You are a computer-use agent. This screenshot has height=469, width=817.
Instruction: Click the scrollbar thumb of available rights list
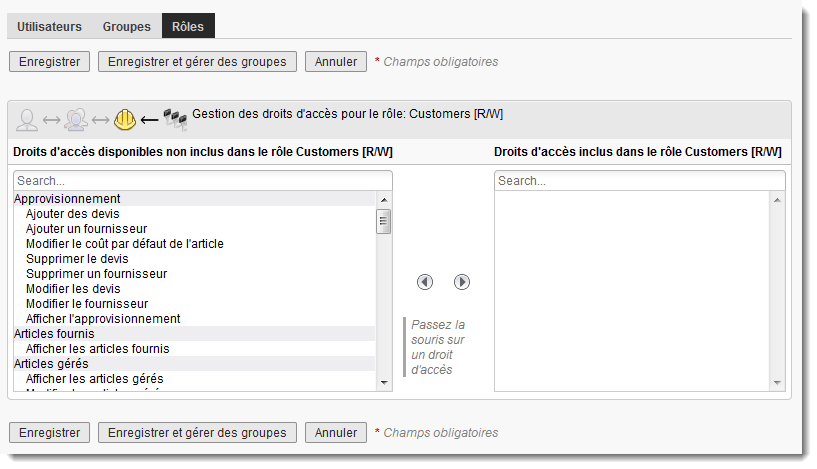[x=384, y=221]
